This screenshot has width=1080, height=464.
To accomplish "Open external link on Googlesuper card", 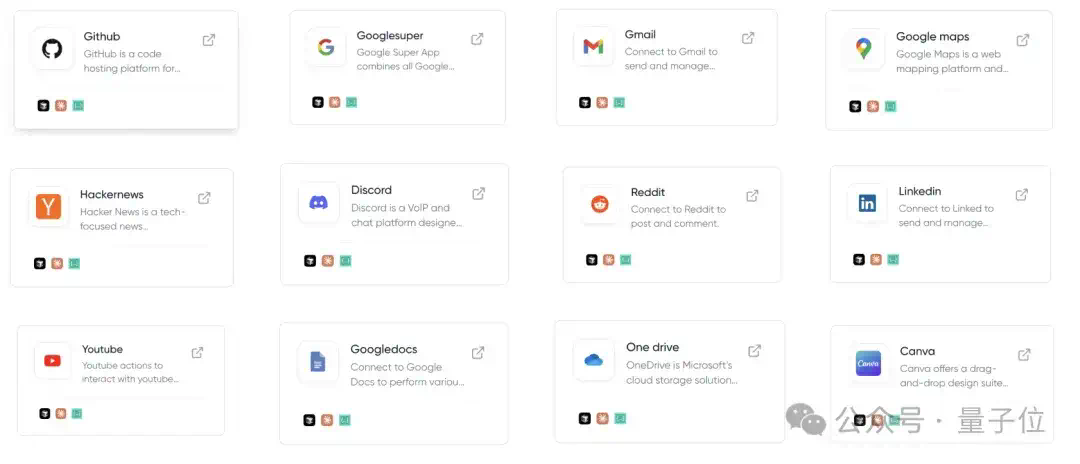I will (x=477, y=39).
